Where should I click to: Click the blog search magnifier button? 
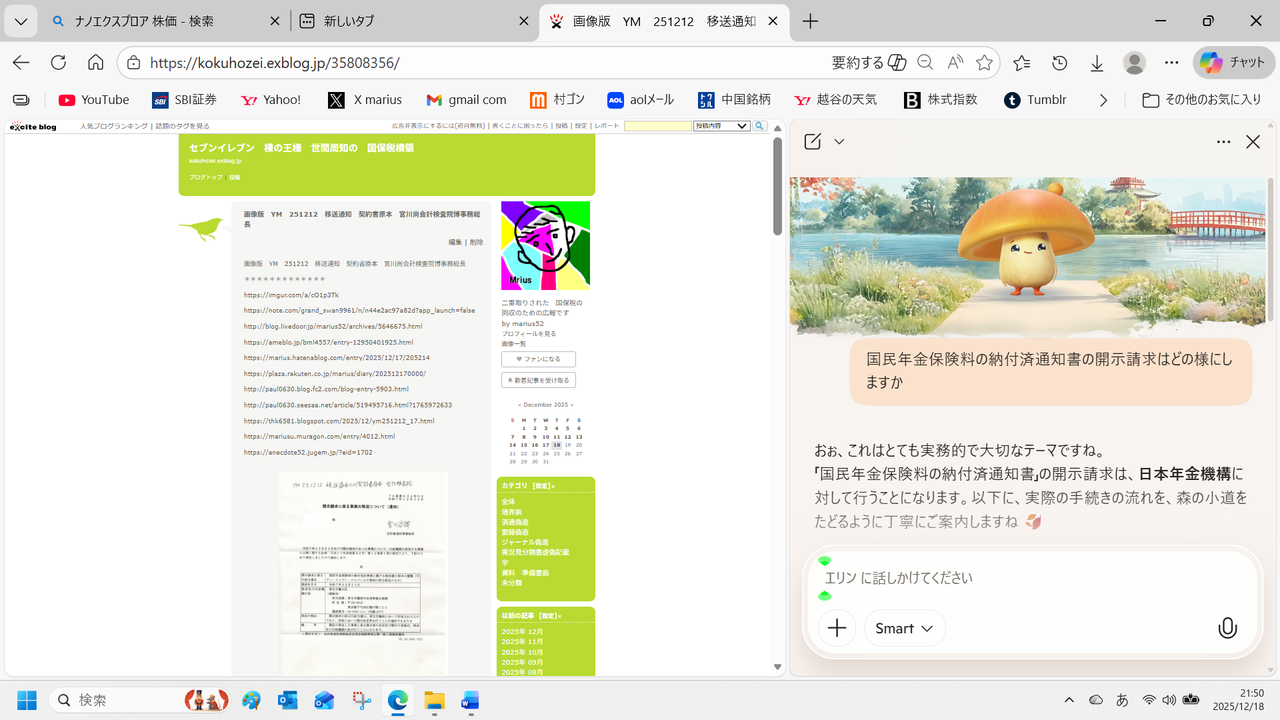point(760,126)
